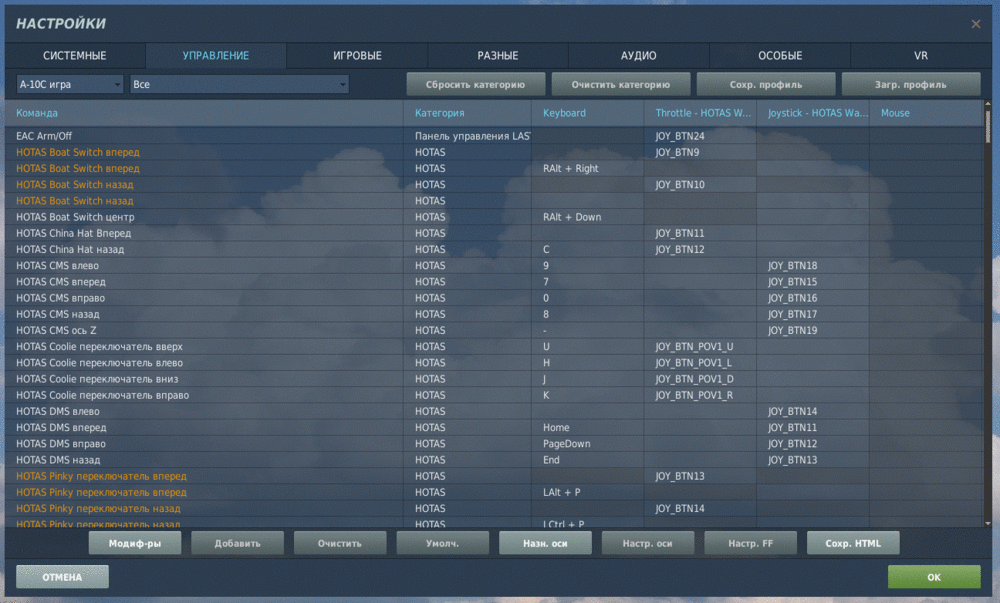Load profile with Загр. профиль button

click(x=911, y=84)
